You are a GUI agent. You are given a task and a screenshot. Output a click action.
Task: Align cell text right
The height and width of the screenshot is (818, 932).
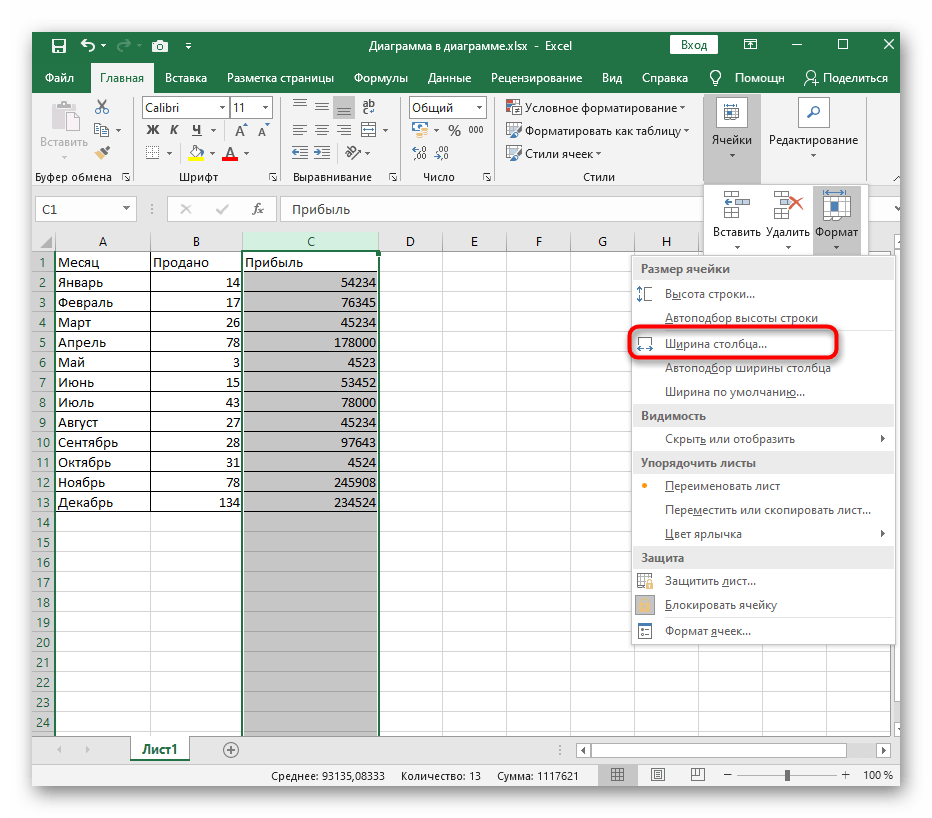pyautogui.click(x=344, y=130)
